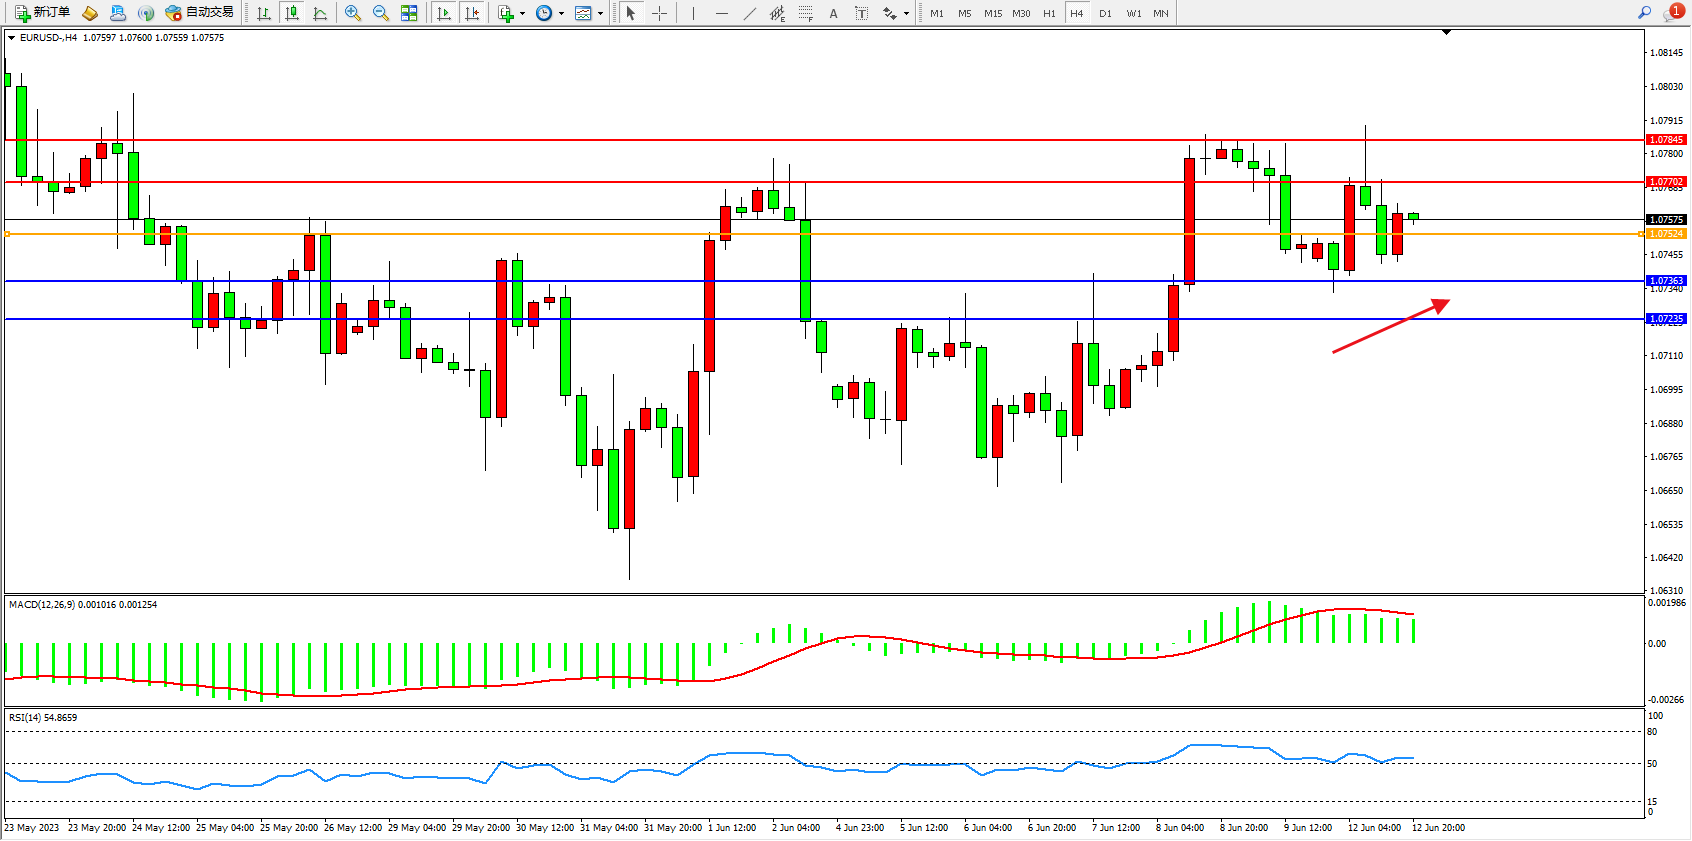Expand the Templates dropdown arrow

(600, 14)
